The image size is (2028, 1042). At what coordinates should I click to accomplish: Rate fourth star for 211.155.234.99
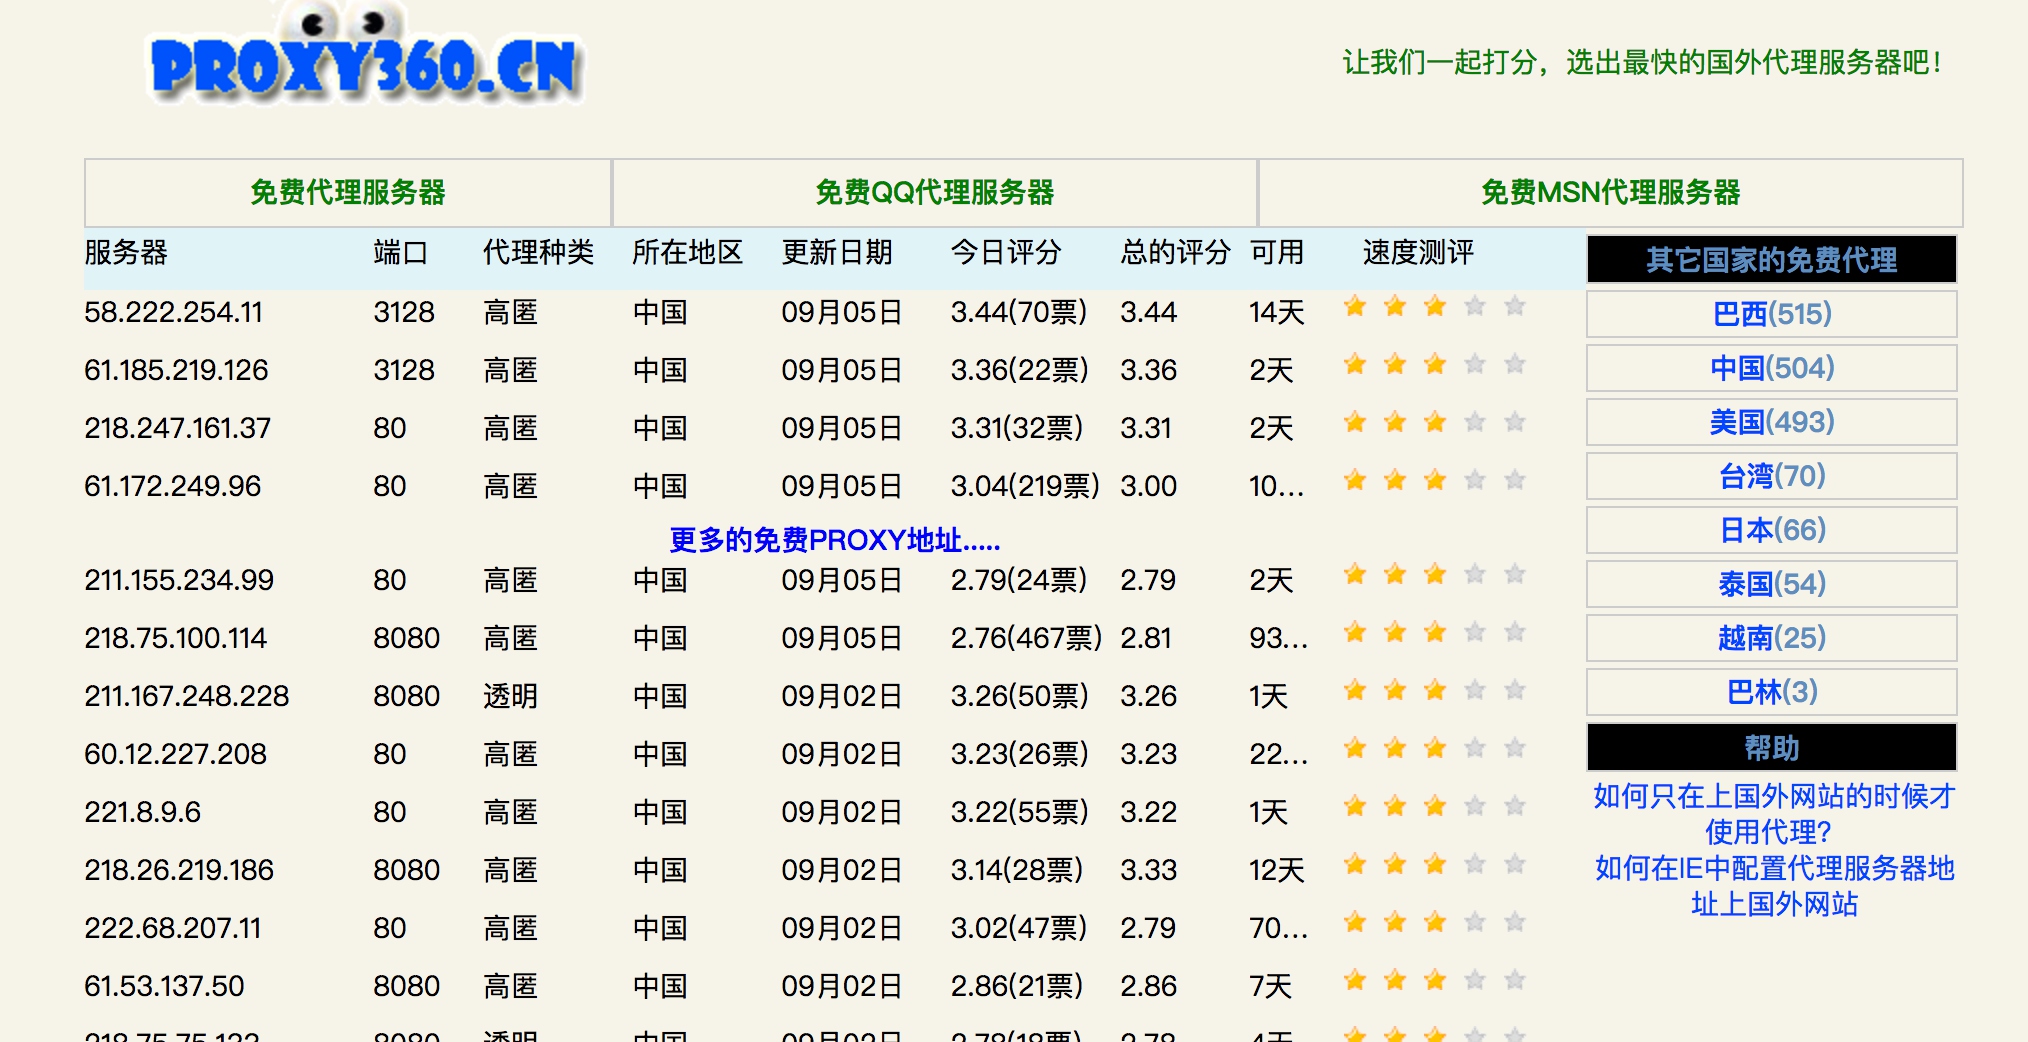click(x=1475, y=574)
